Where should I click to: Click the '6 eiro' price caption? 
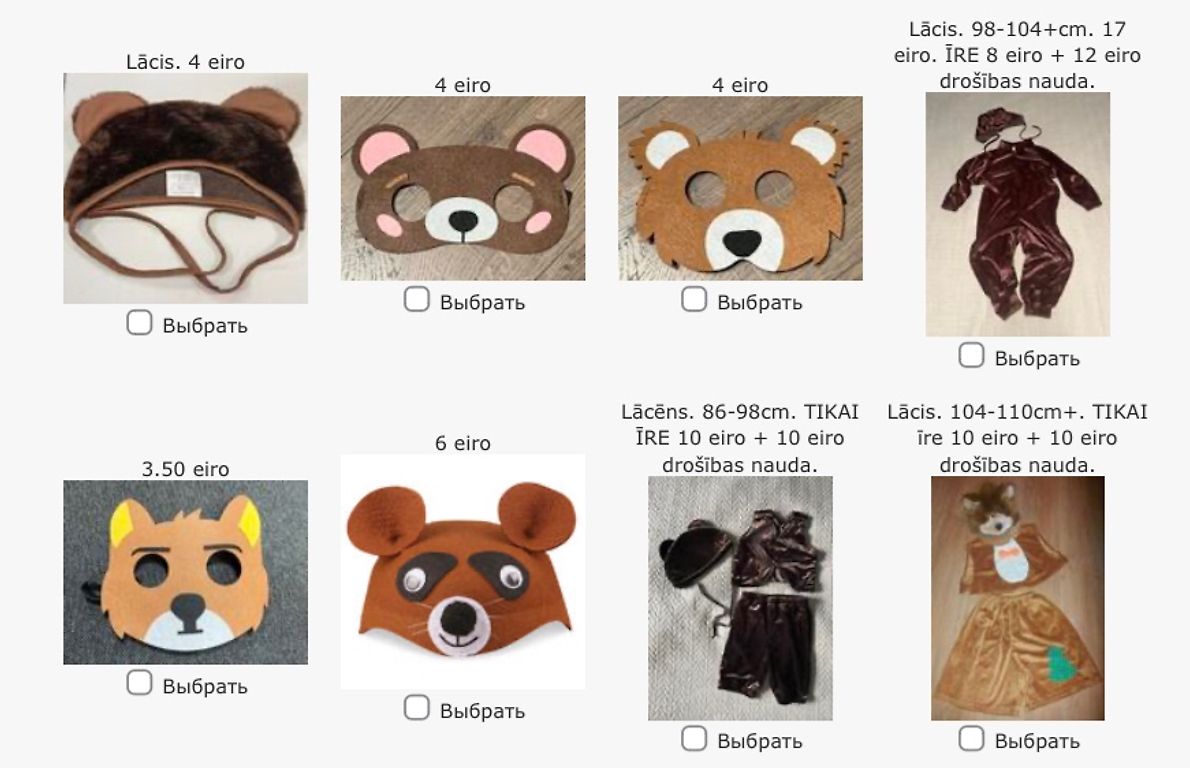463,443
